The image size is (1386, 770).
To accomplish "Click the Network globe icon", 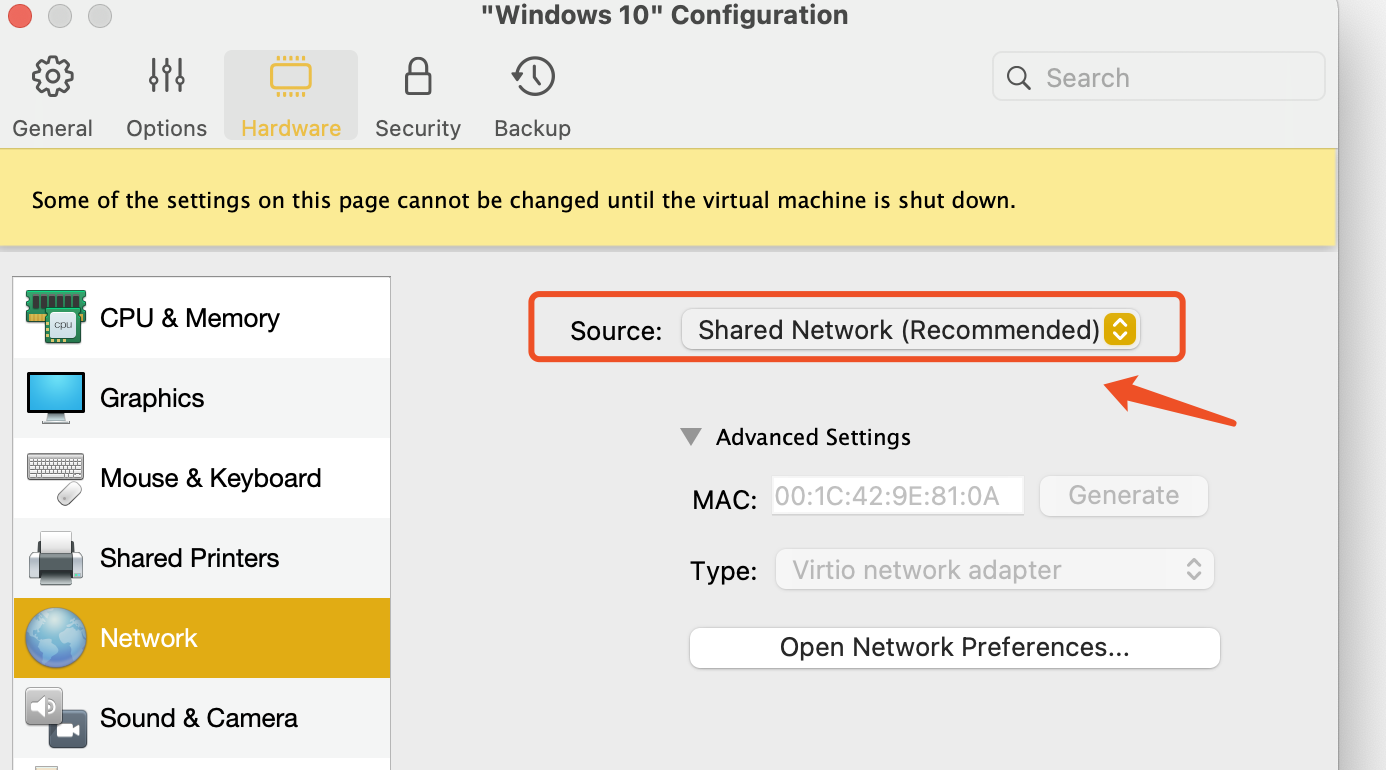I will (56, 638).
